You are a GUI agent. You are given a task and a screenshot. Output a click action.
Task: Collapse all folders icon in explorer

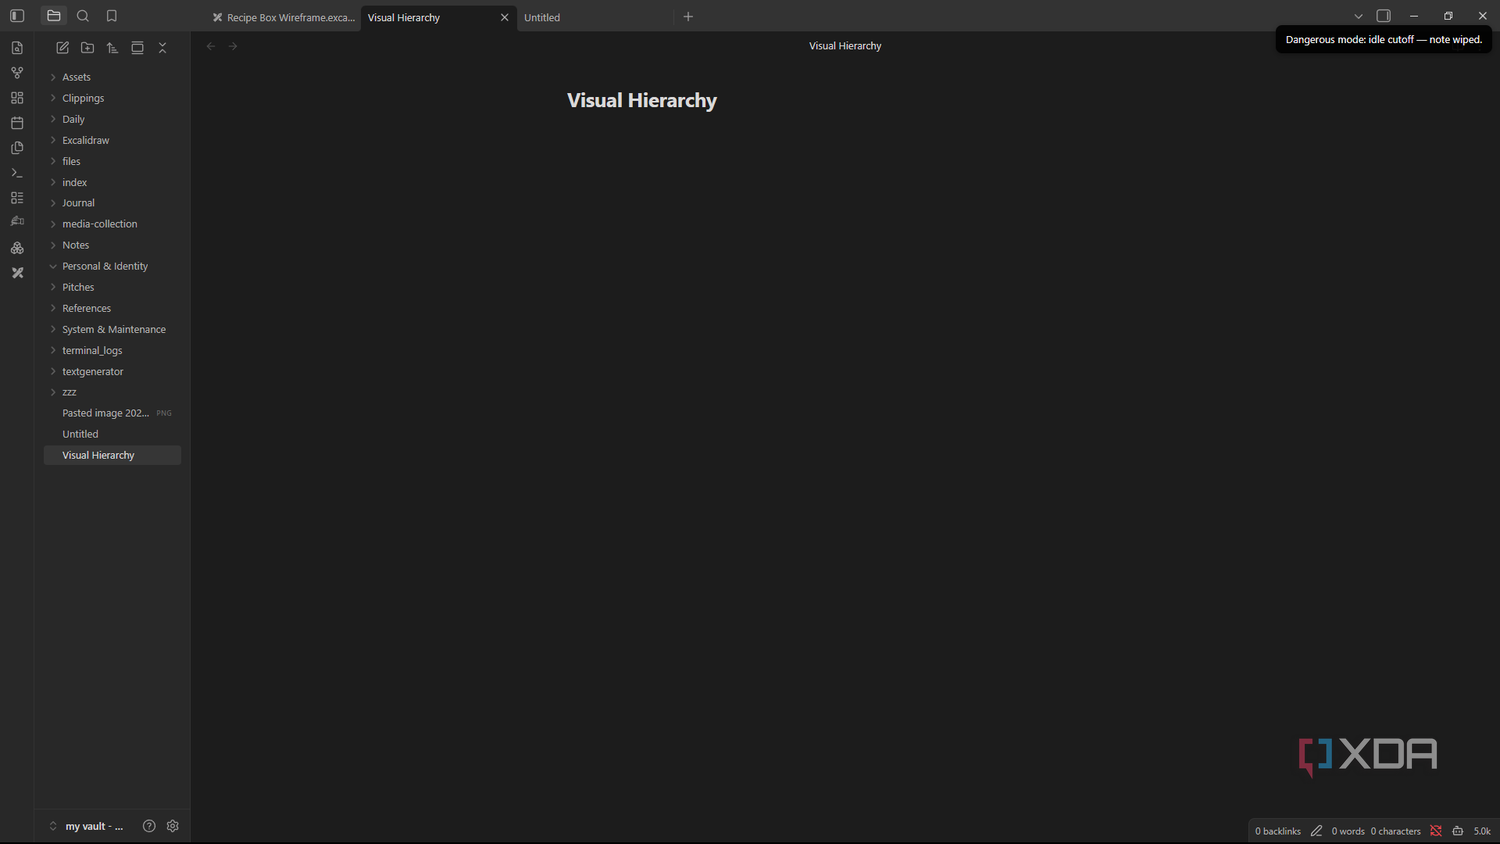[x=162, y=48]
